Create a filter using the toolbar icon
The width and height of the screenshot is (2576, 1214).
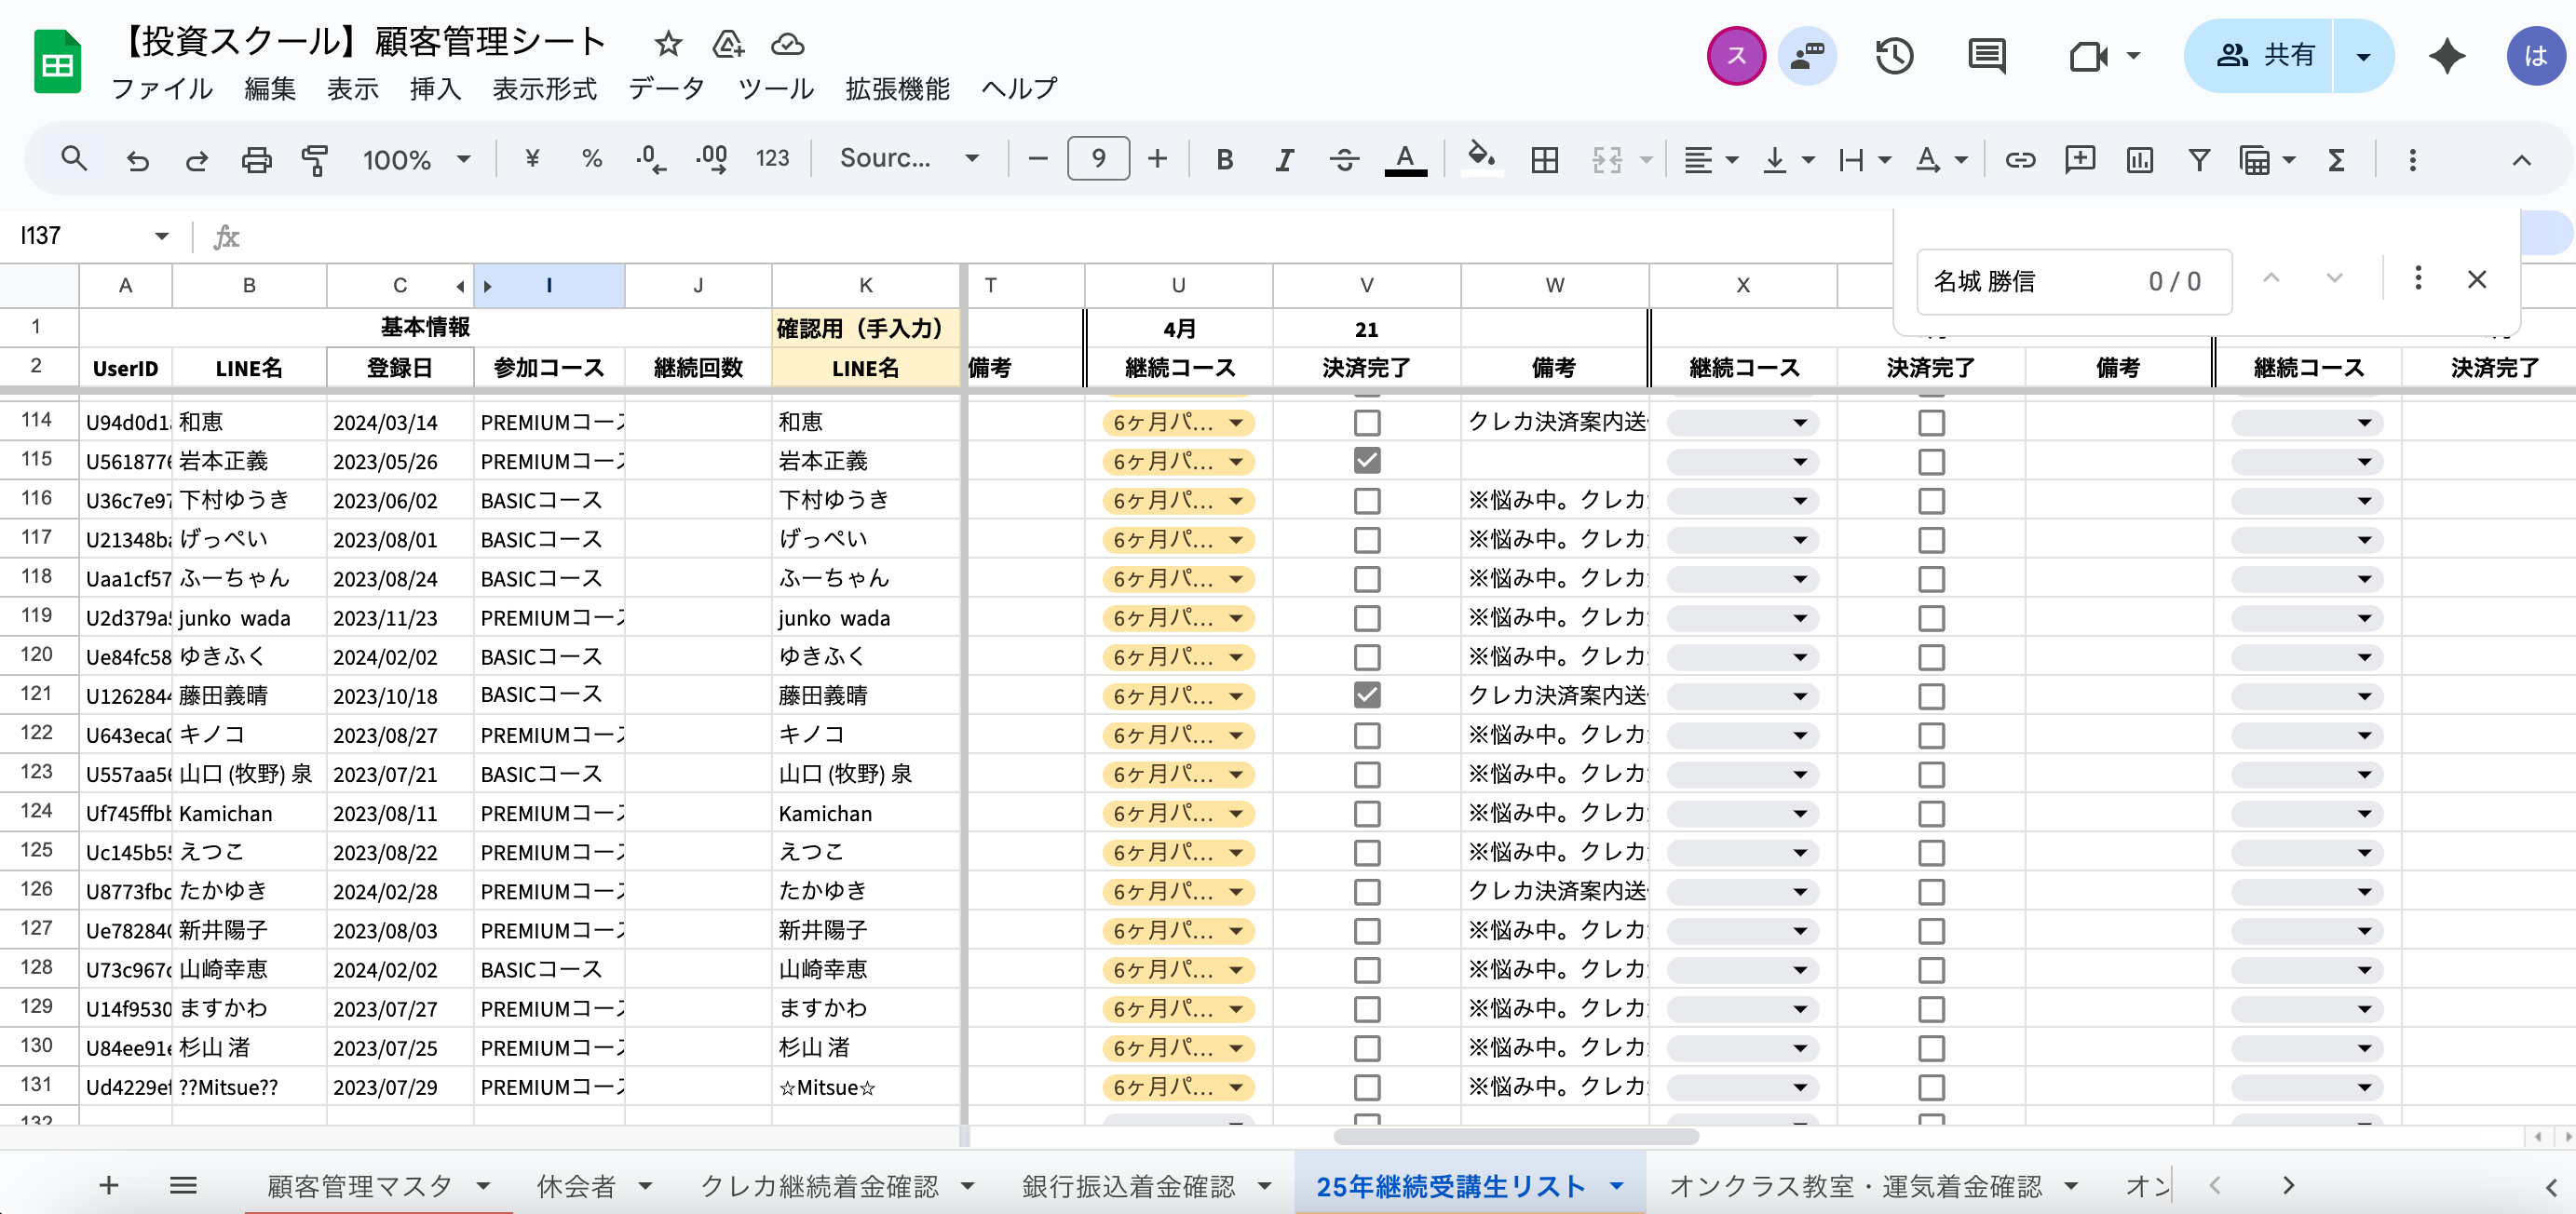pyautogui.click(x=2199, y=158)
